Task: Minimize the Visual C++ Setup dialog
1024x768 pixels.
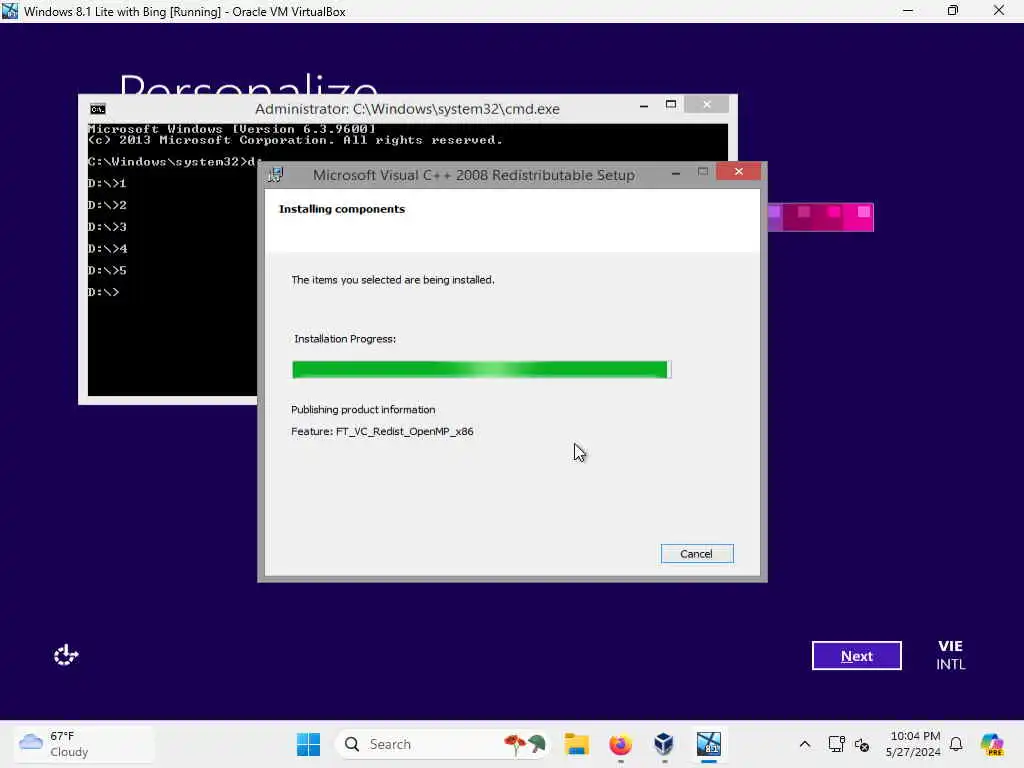Action: click(676, 173)
